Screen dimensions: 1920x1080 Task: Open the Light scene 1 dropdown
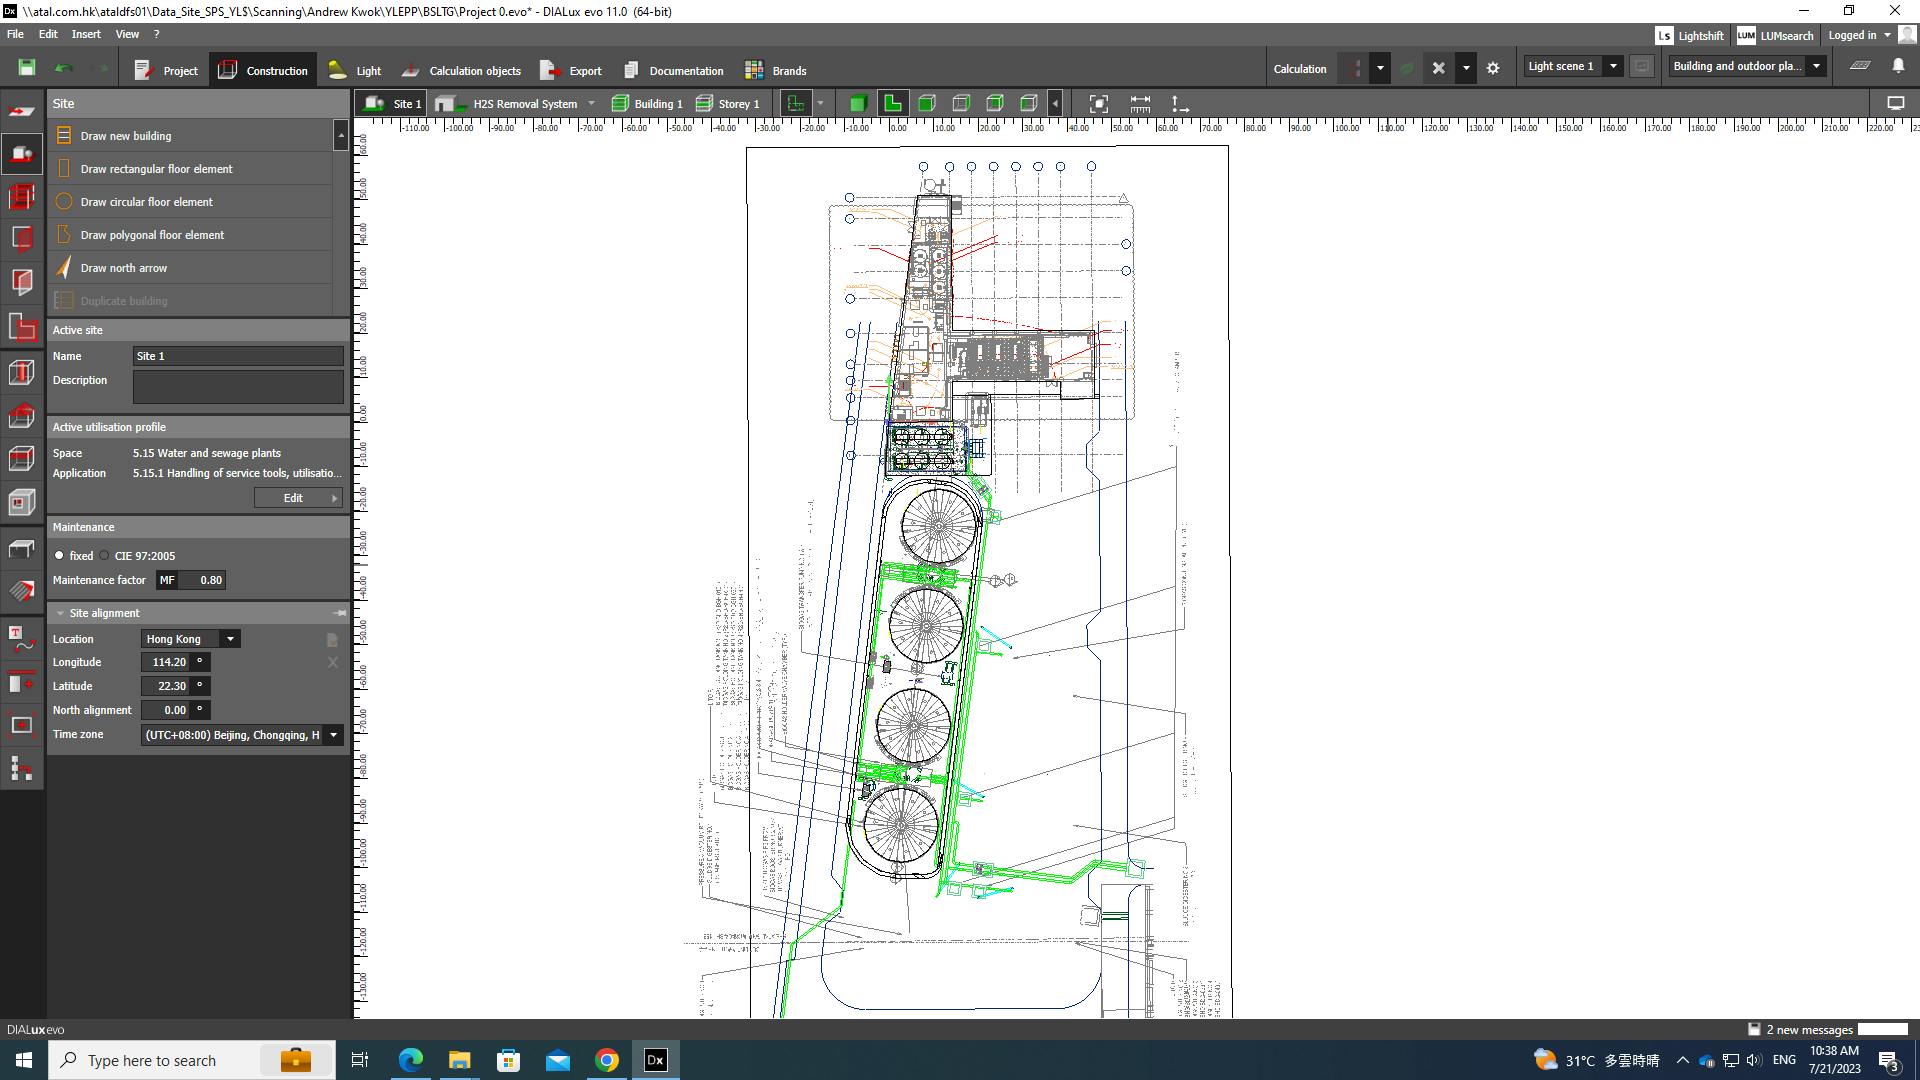click(1612, 66)
